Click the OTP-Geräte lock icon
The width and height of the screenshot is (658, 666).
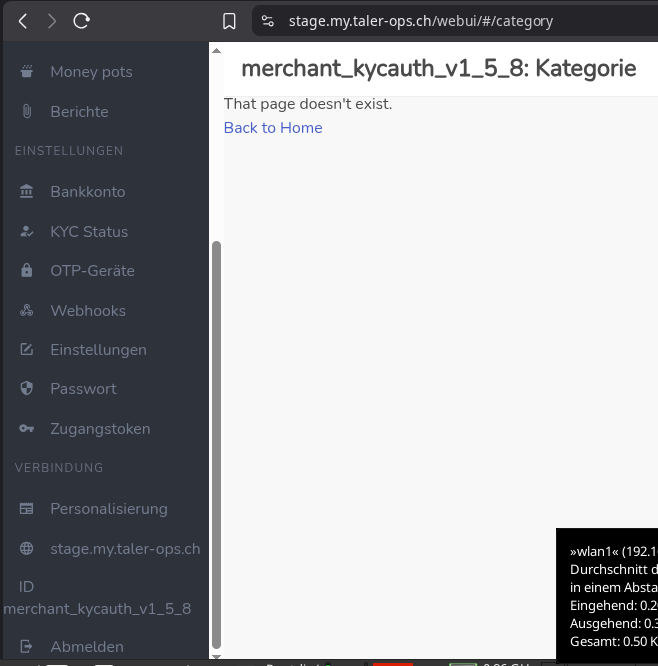tap(27, 271)
